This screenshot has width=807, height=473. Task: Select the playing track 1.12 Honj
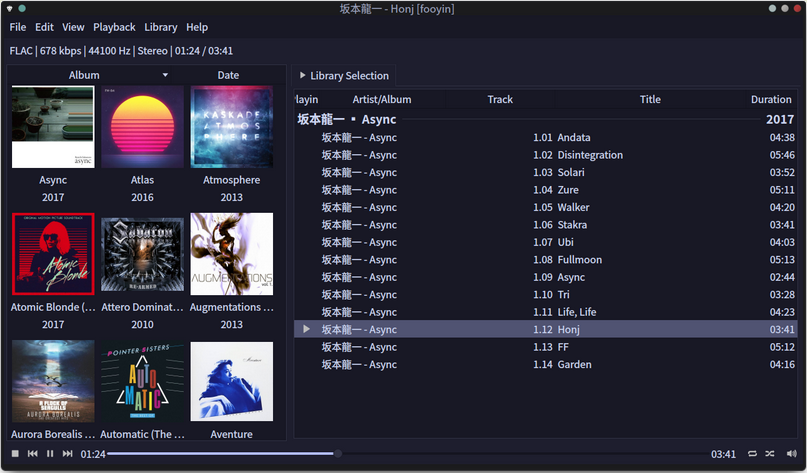pos(546,329)
